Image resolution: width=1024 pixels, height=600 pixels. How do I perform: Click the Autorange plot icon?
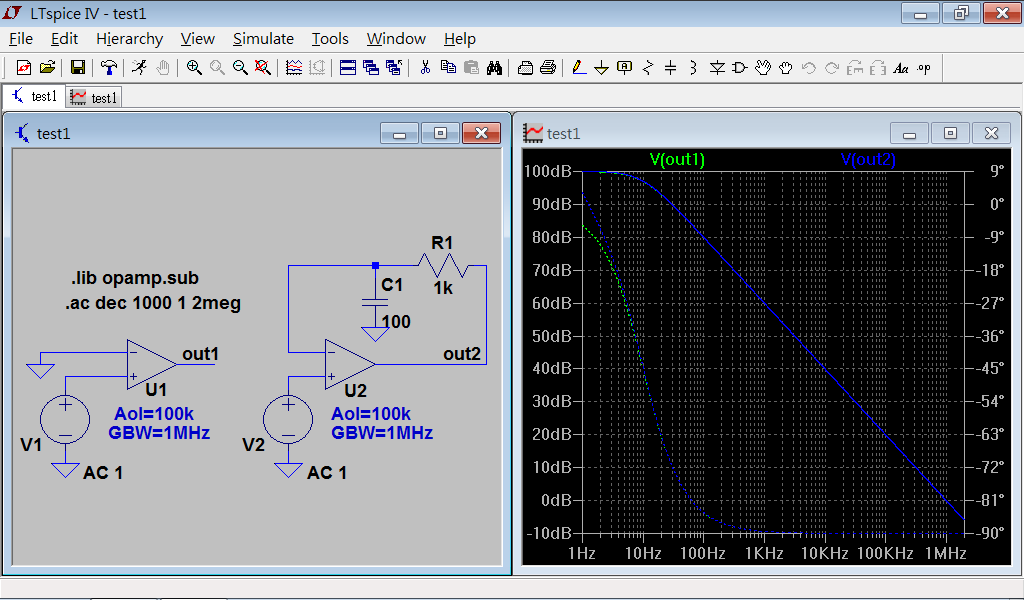click(294, 67)
